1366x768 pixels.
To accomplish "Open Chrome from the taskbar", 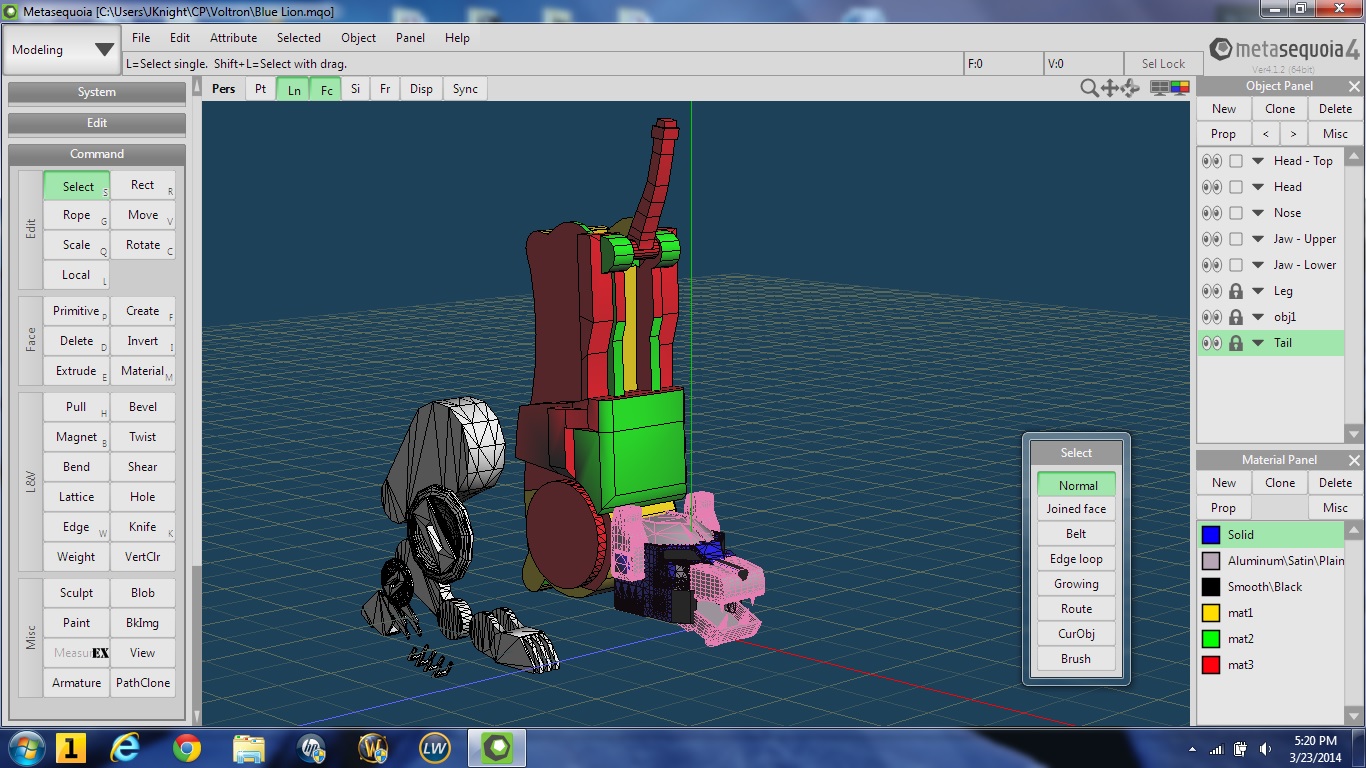I will [x=187, y=748].
